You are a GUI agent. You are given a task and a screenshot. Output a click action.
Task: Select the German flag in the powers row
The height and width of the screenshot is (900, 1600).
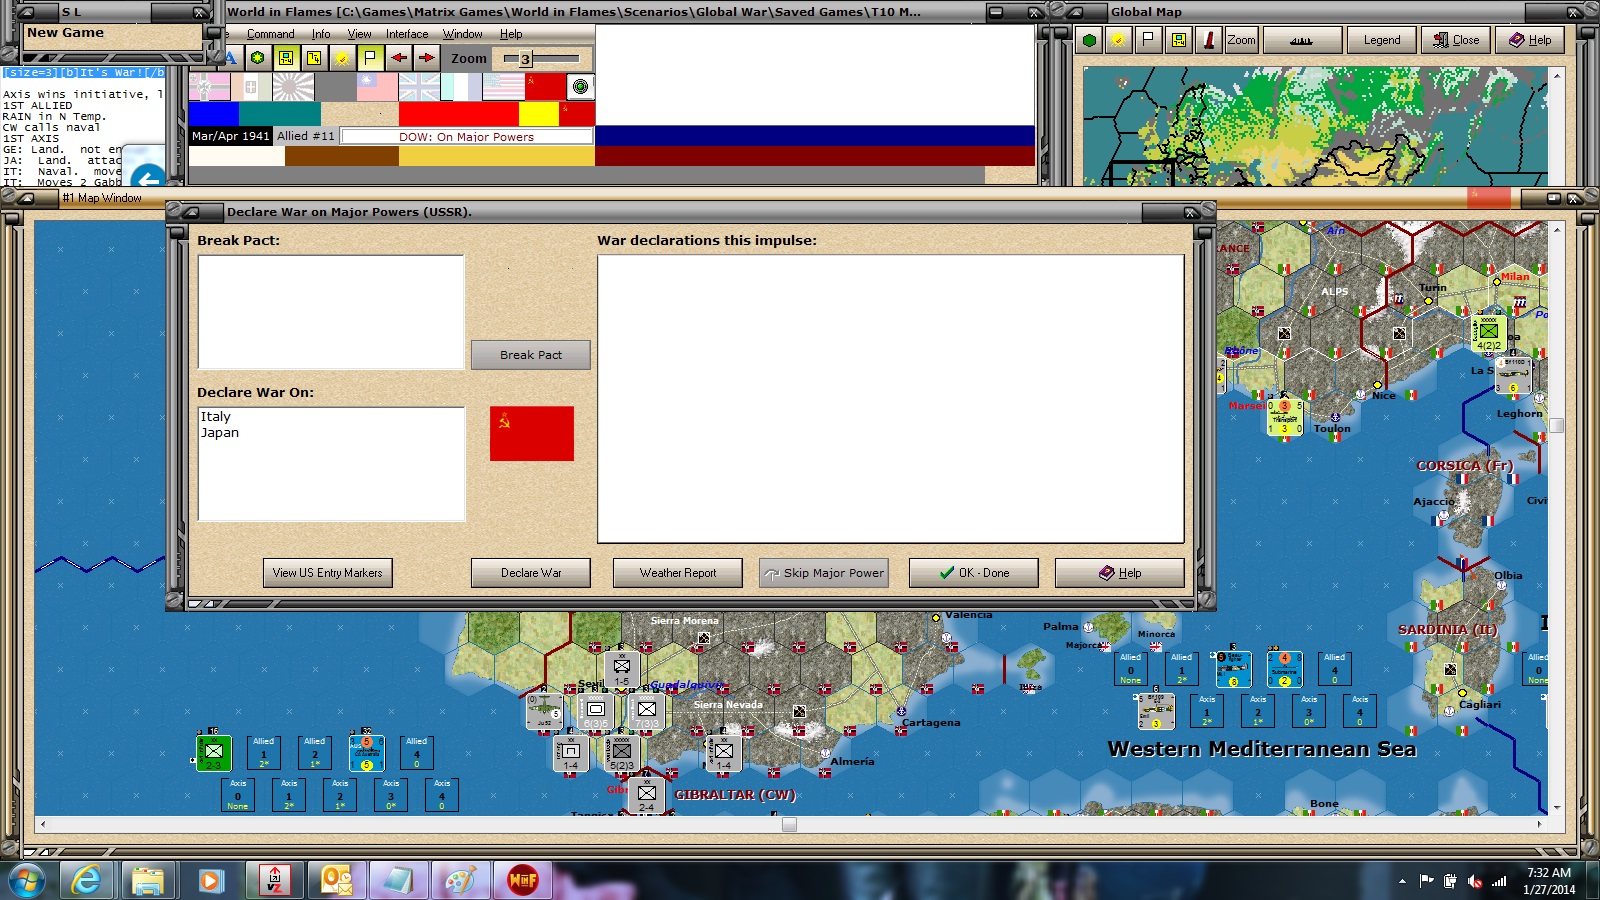[209, 87]
